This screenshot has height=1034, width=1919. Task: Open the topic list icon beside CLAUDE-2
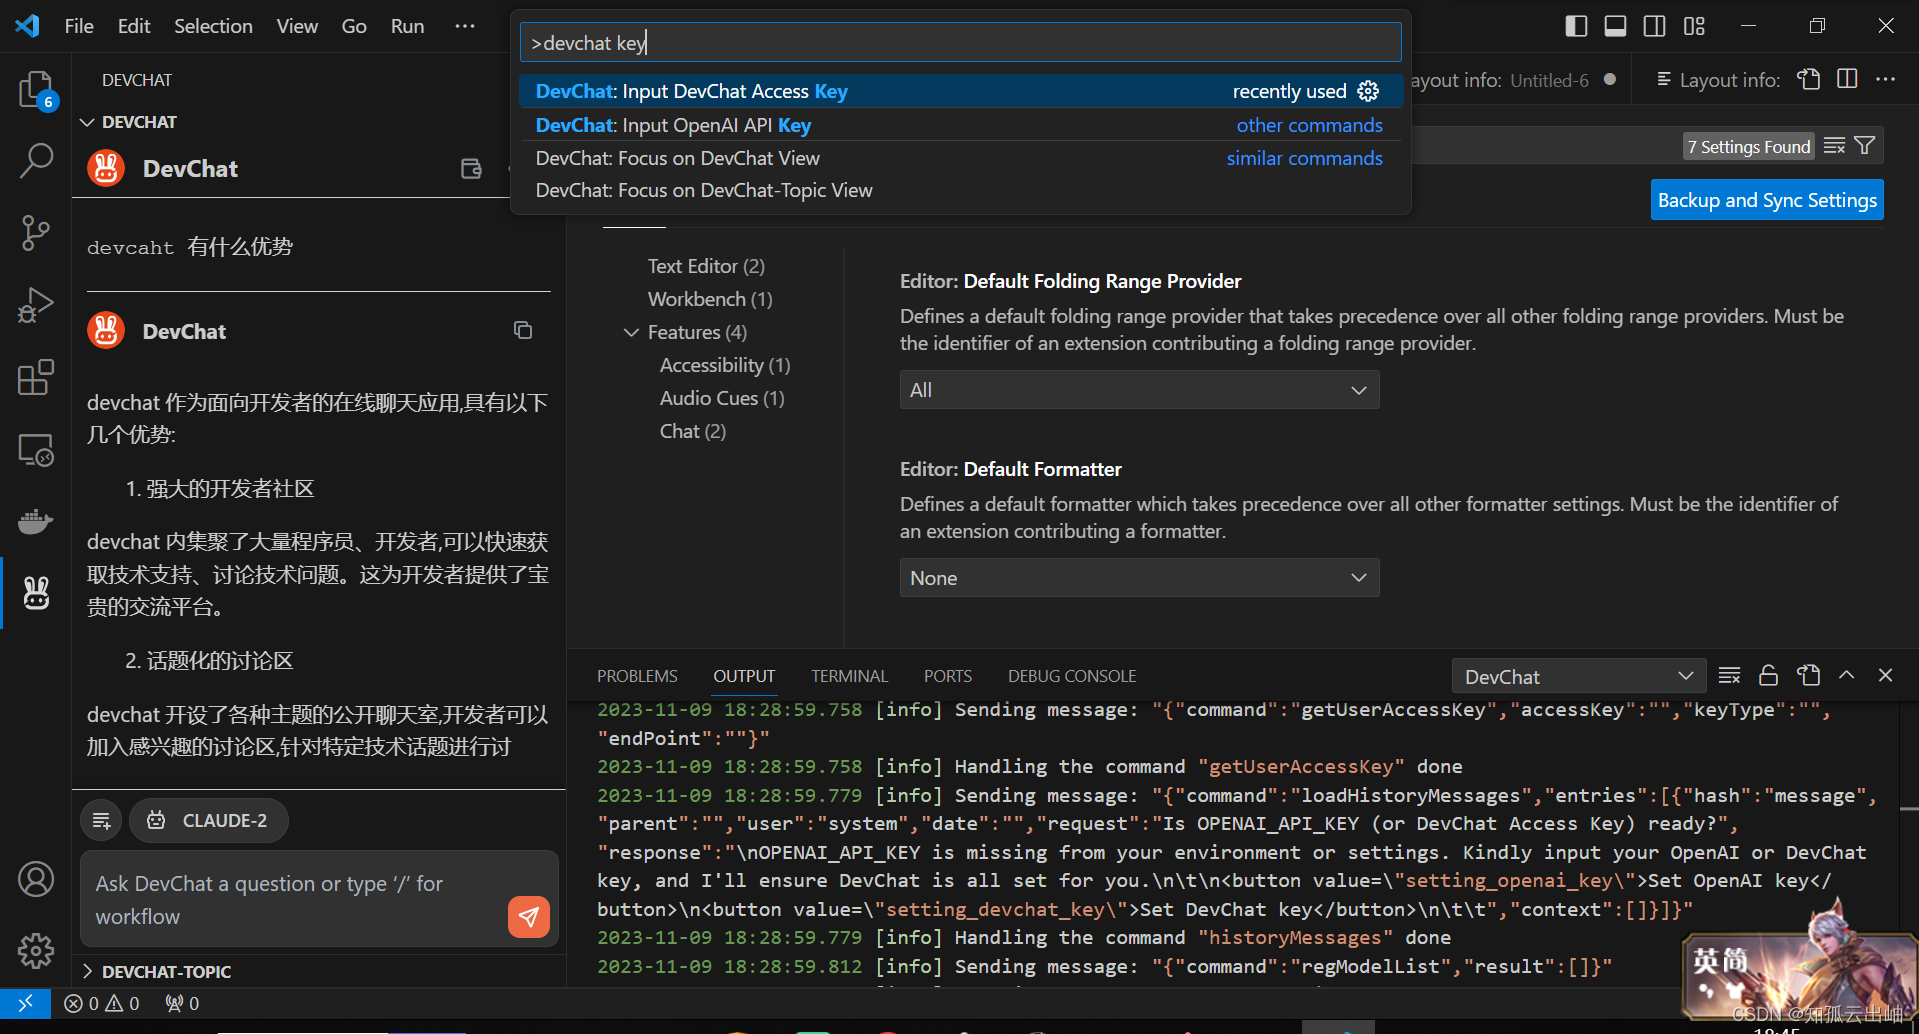click(x=101, y=820)
